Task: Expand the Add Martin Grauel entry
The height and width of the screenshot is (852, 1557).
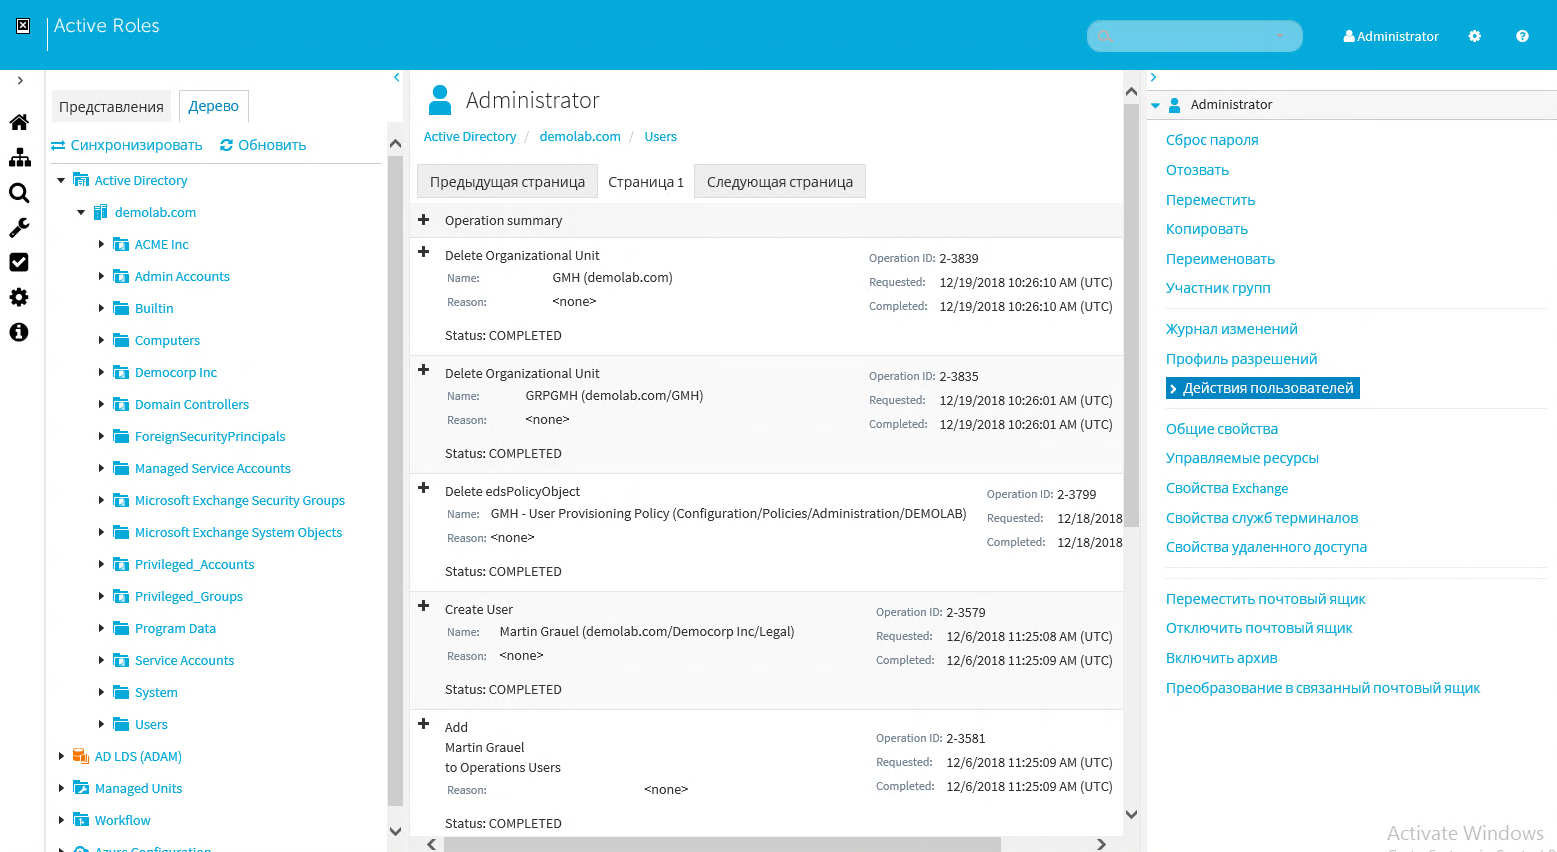Action: click(423, 723)
